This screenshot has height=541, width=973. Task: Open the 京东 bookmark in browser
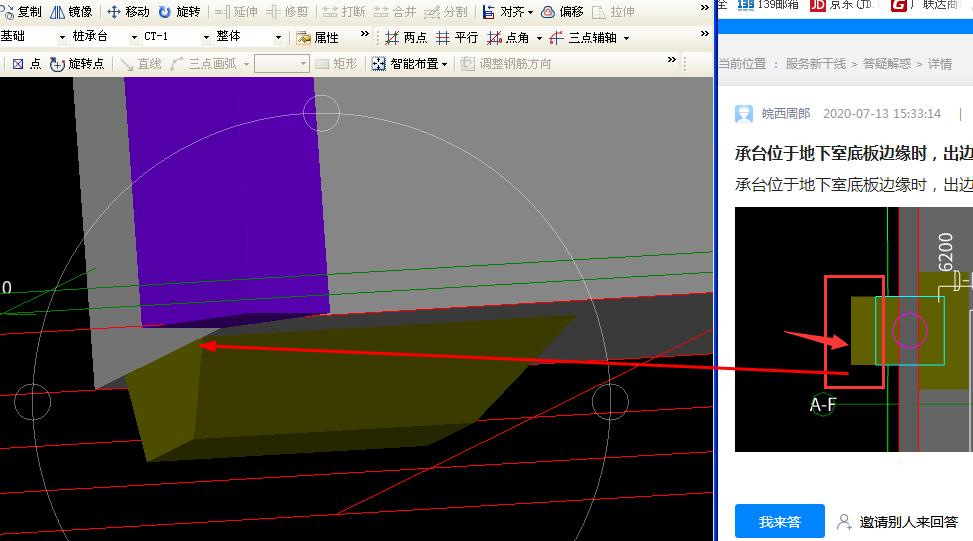pos(841,5)
